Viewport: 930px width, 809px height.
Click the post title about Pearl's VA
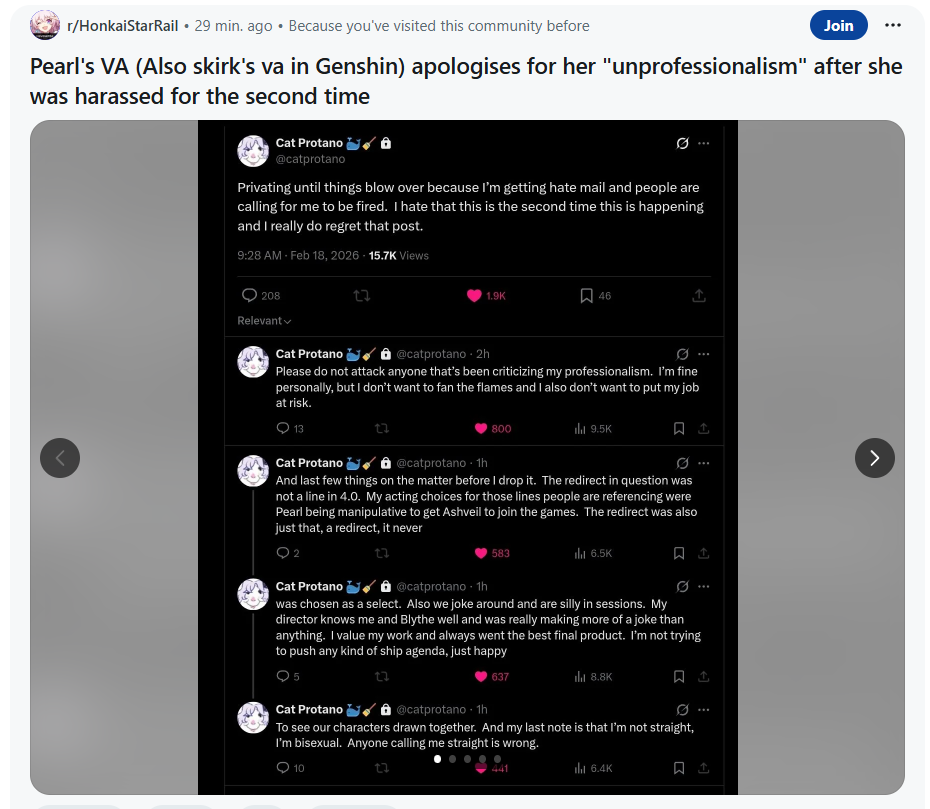pyautogui.click(x=466, y=81)
